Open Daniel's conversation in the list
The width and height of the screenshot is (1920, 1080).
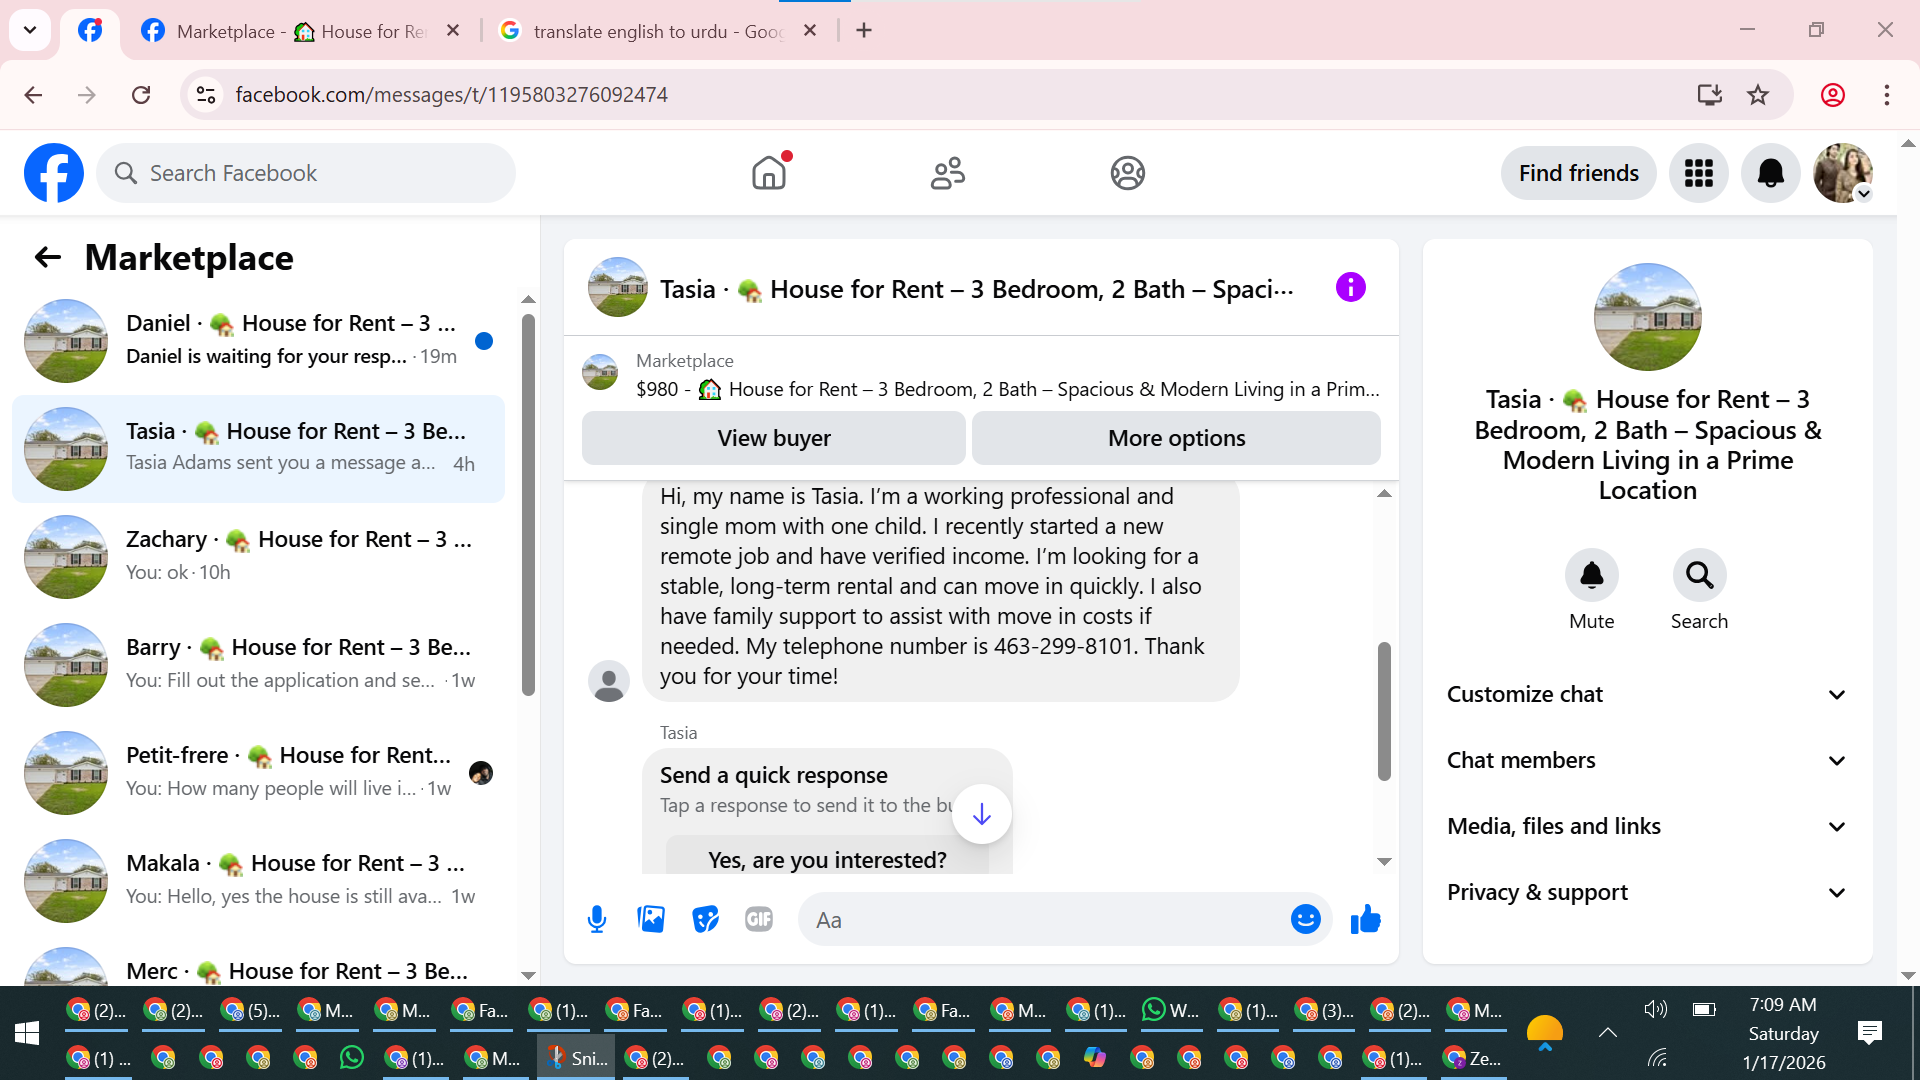260,340
